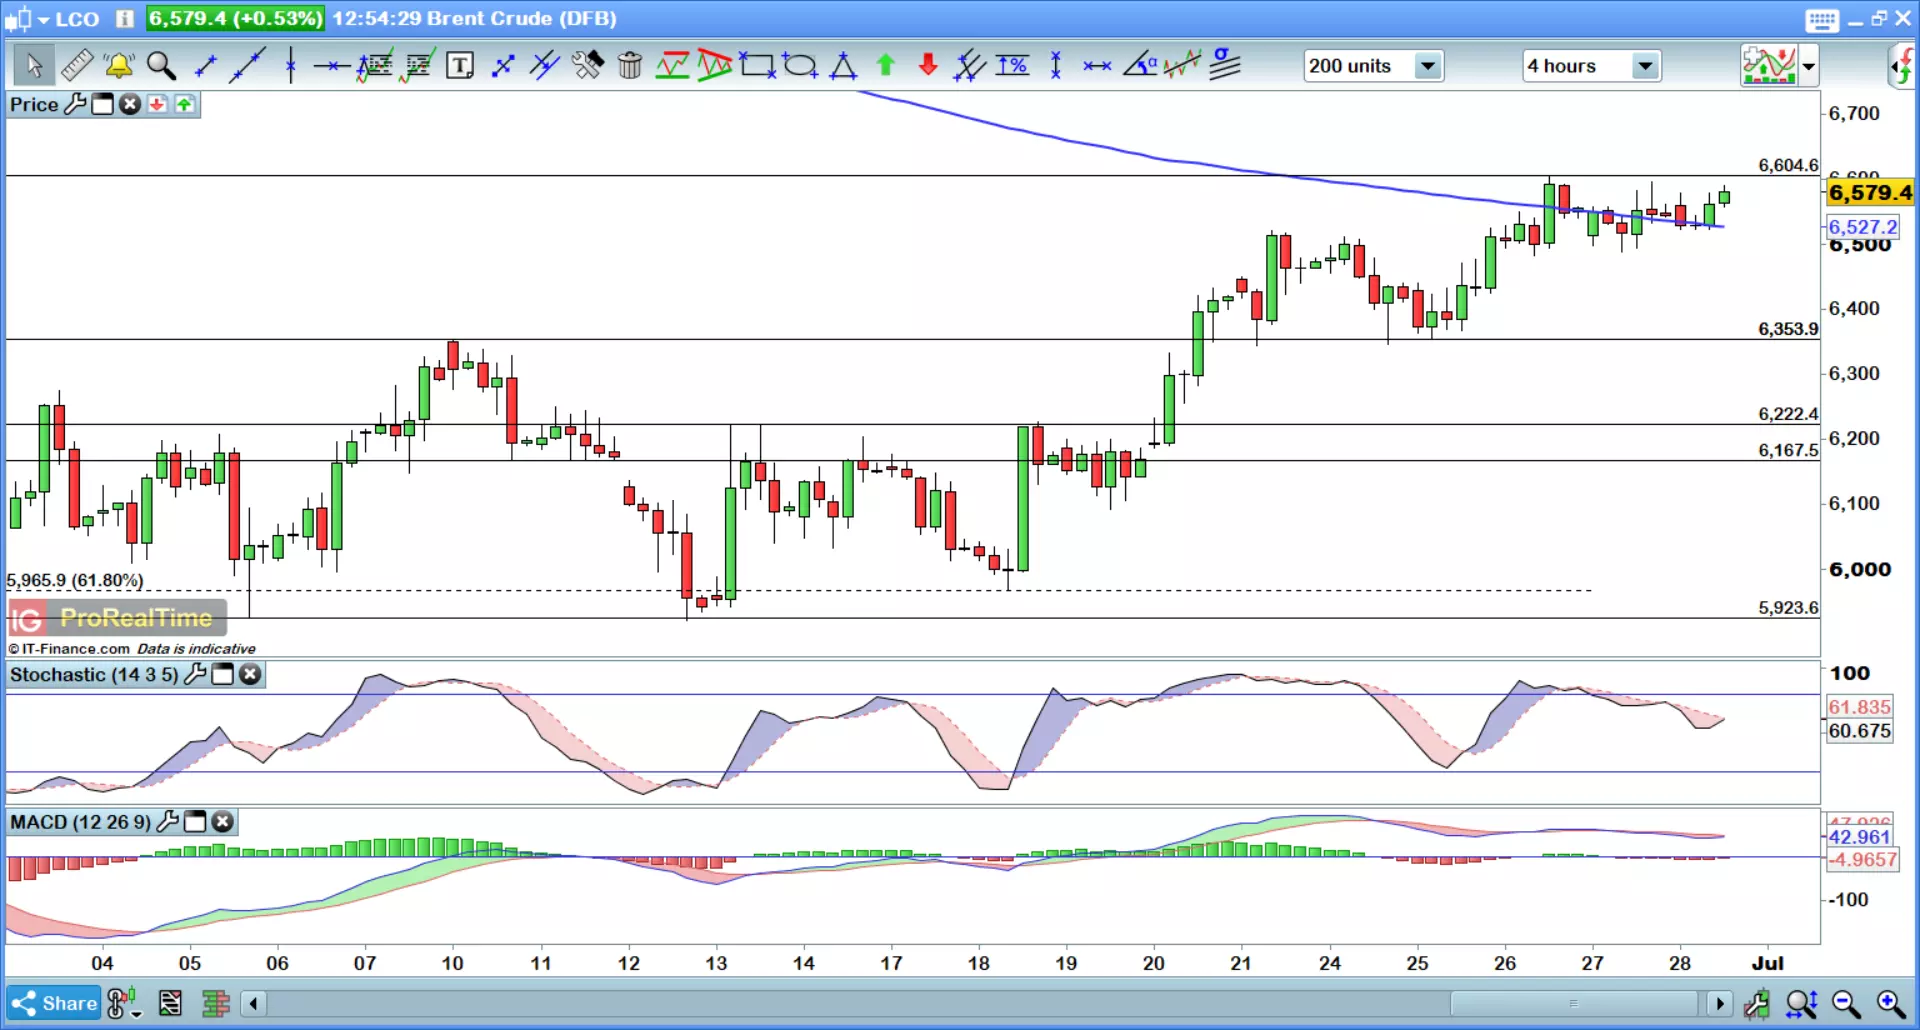Move Price panel down with red arrow
This screenshot has height=1030, width=1920.
157,104
